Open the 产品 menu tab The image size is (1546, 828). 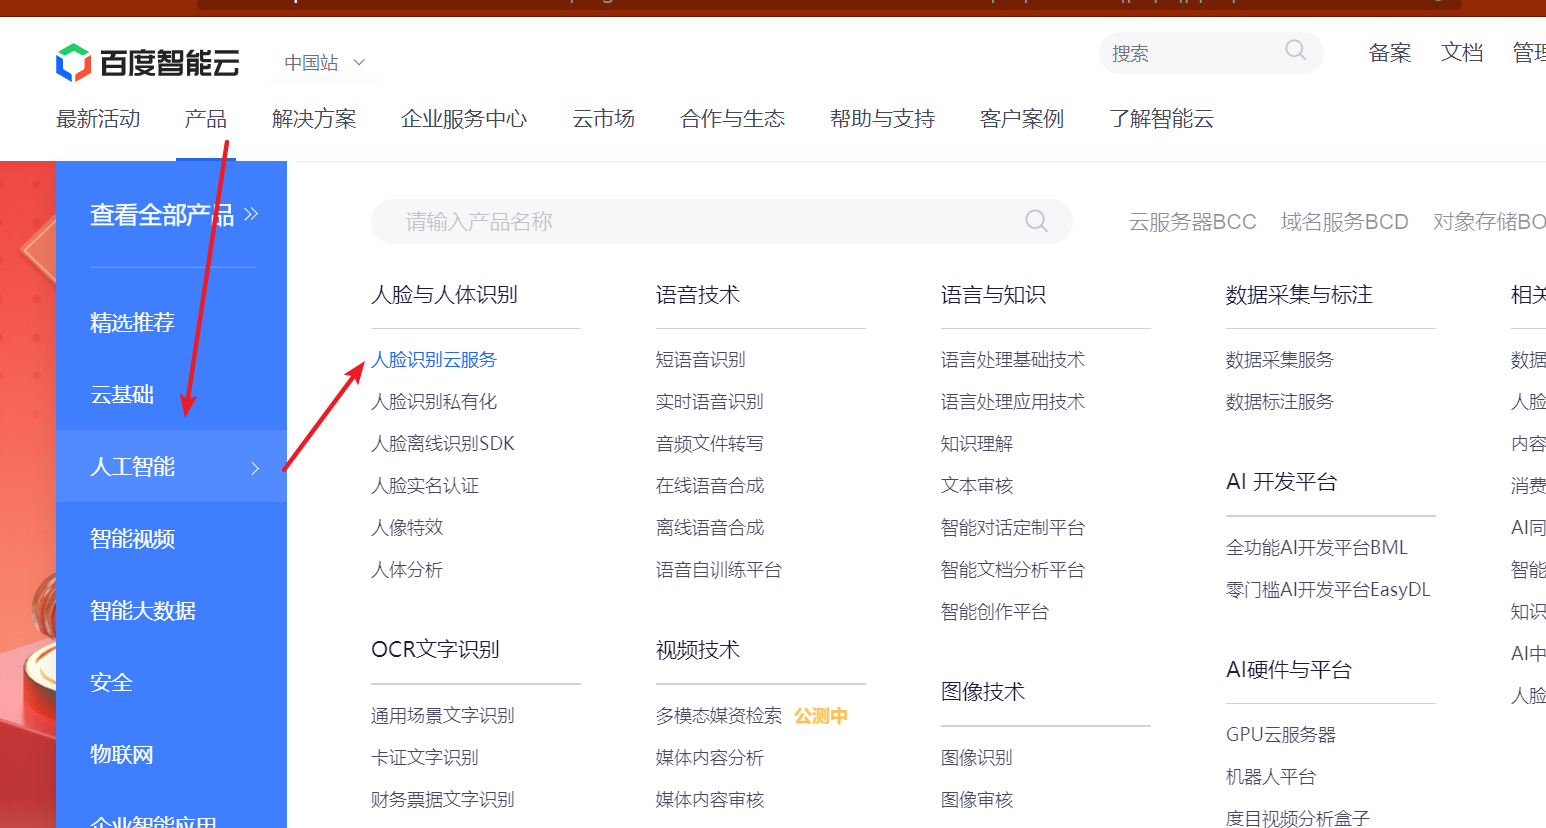205,119
